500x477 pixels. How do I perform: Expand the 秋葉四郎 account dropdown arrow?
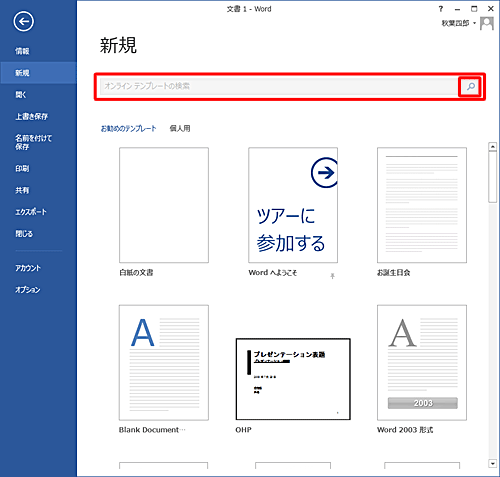[474, 23]
